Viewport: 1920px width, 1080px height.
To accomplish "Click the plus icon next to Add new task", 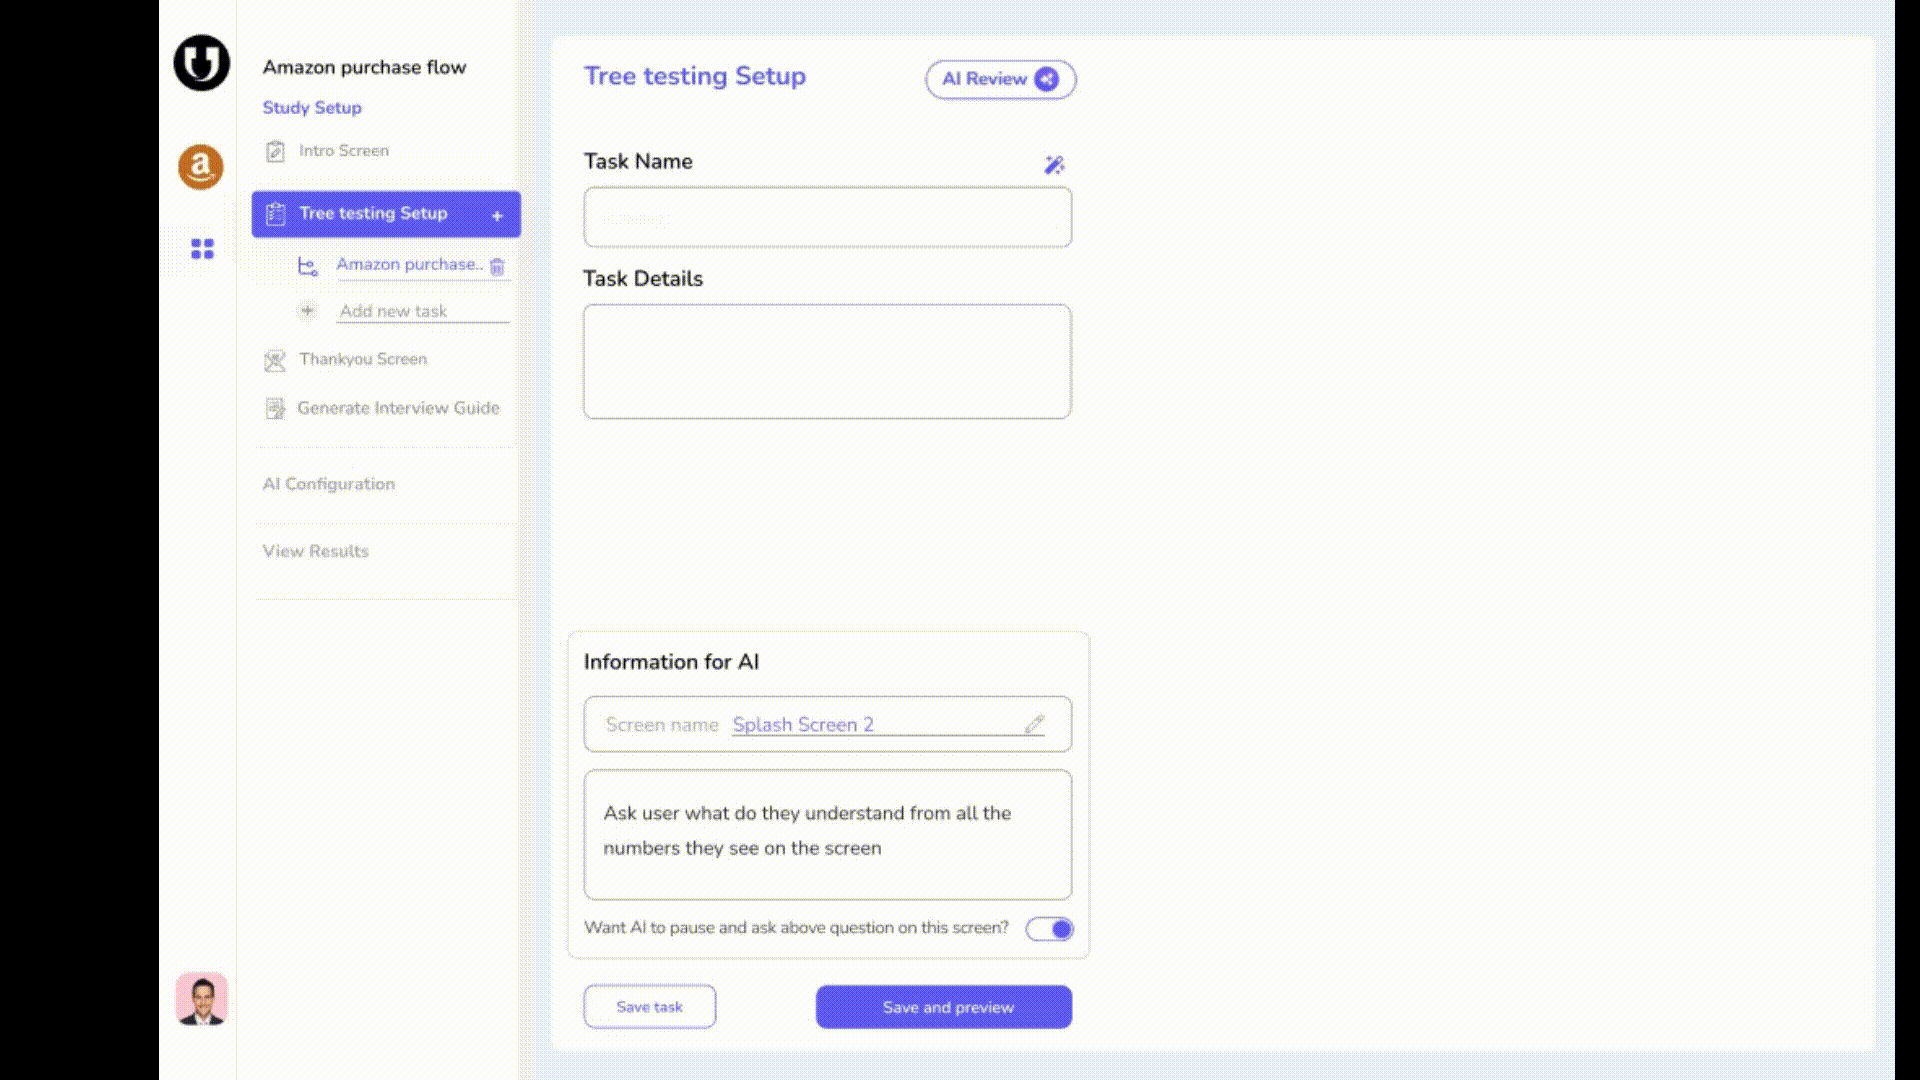I will (x=307, y=311).
